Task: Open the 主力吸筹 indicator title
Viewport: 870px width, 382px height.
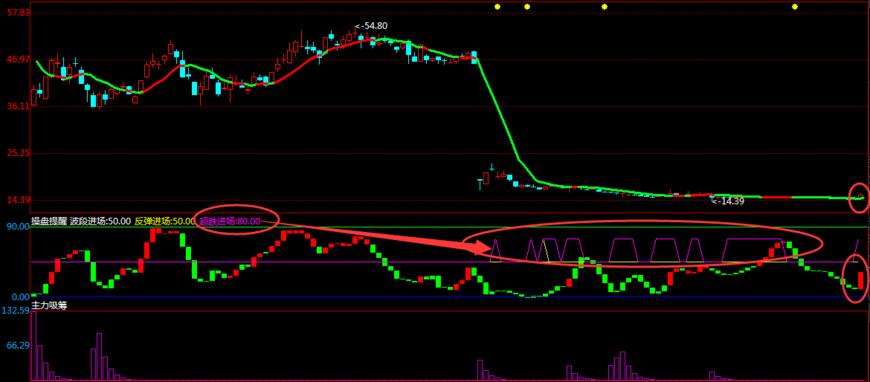Action: [x=49, y=305]
